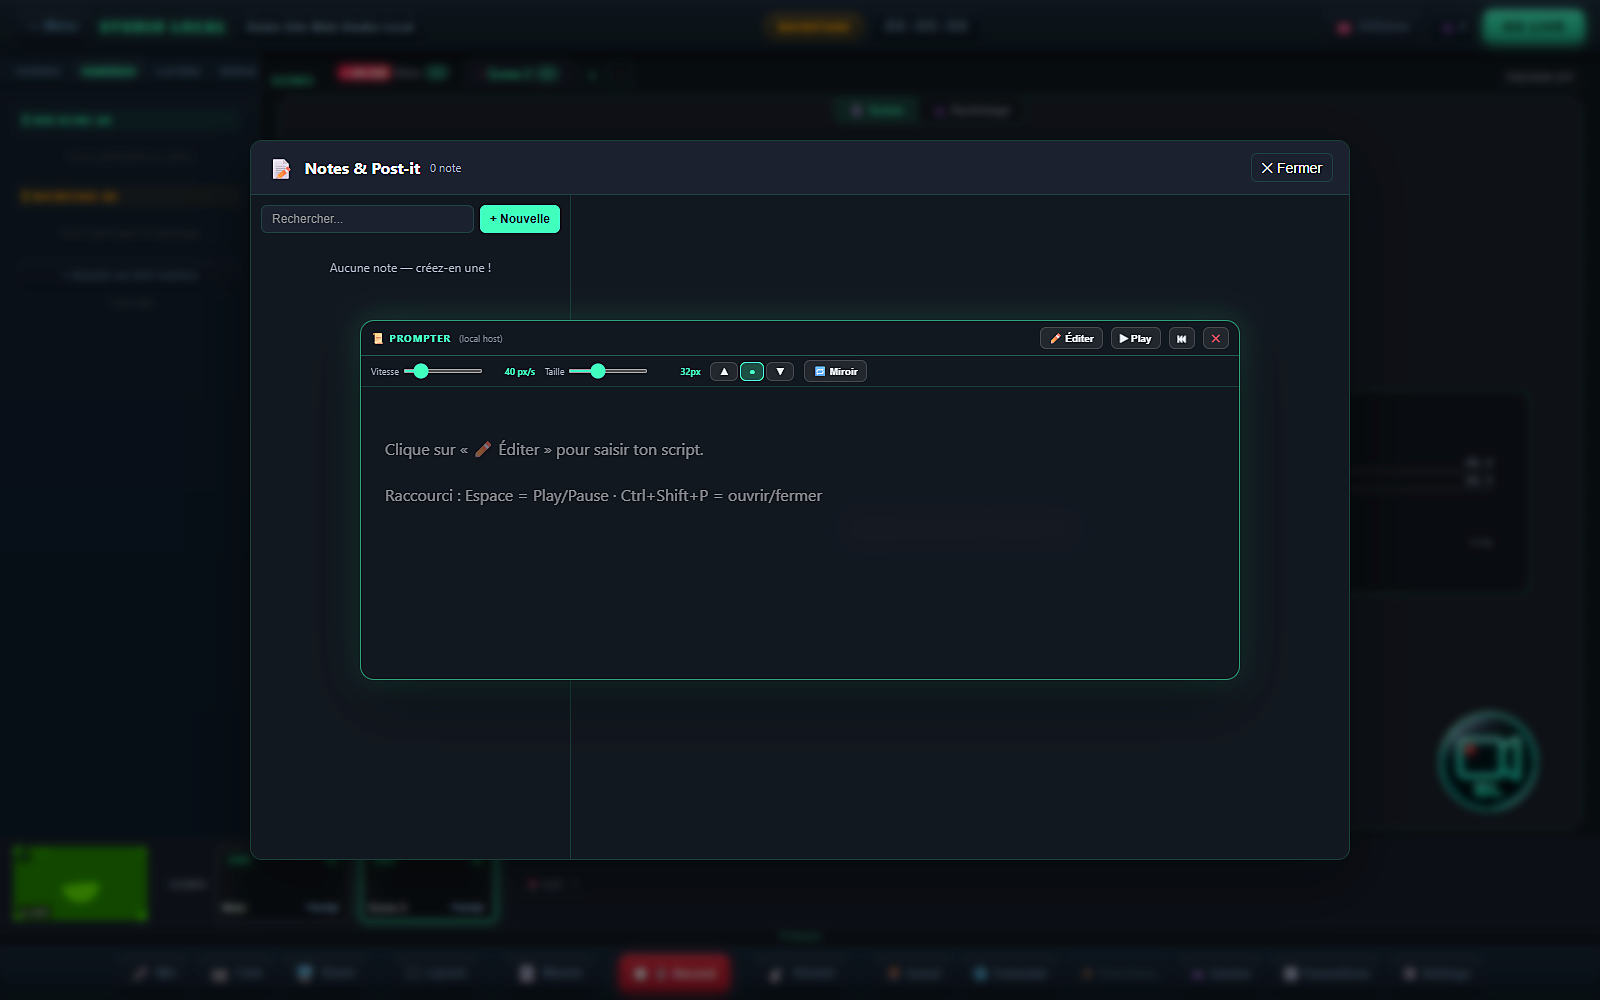The height and width of the screenshot is (1000, 1600).
Task: Close the Prompter panel with the red X
Action: coord(1216,339)
